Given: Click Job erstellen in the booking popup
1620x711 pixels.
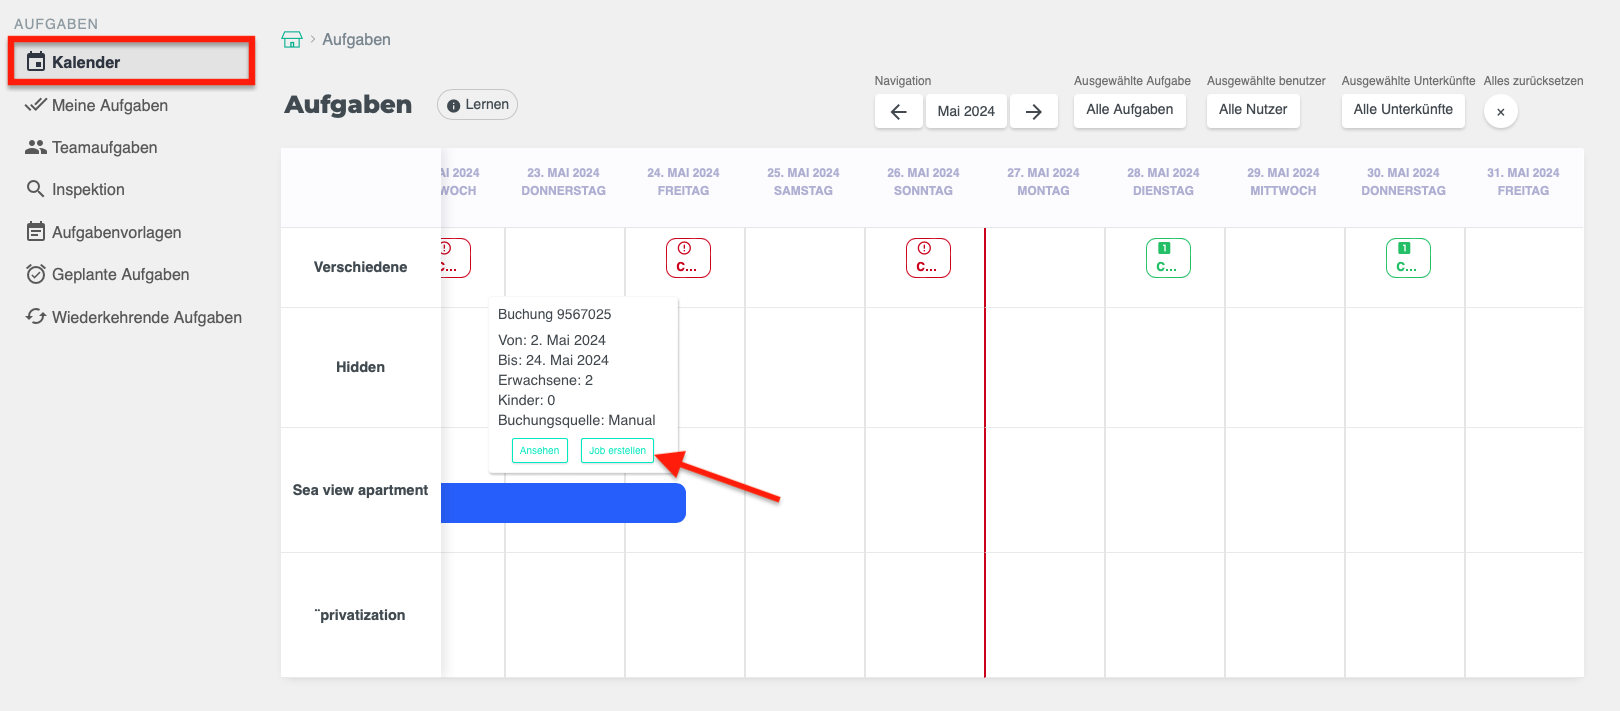Looking at the screenshot, I should [x=617, y=451].
